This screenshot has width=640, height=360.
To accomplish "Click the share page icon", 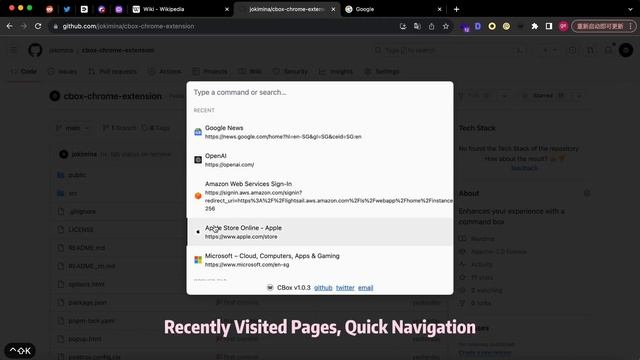I will tap(431, 26).
